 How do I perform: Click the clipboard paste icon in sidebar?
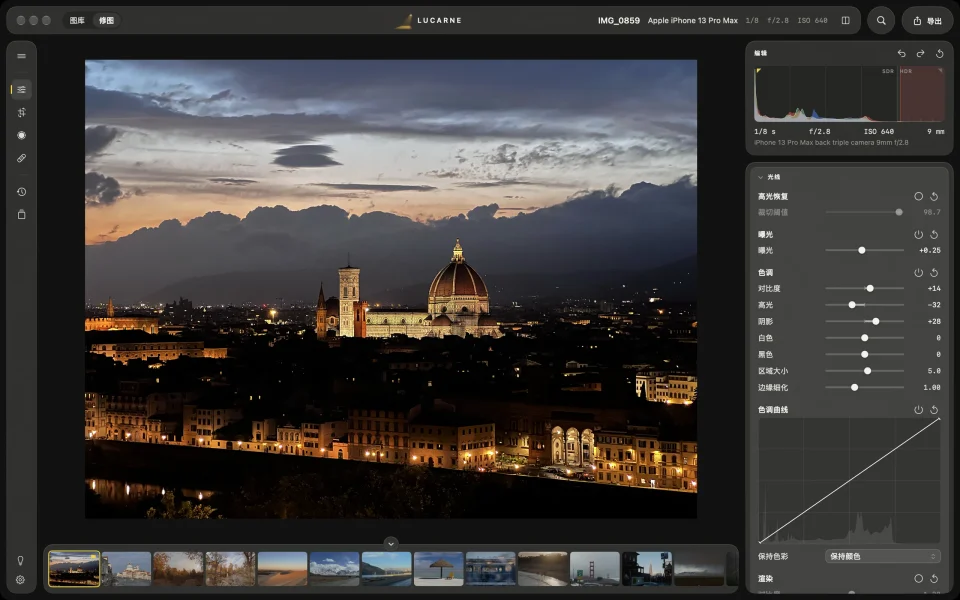21,214
